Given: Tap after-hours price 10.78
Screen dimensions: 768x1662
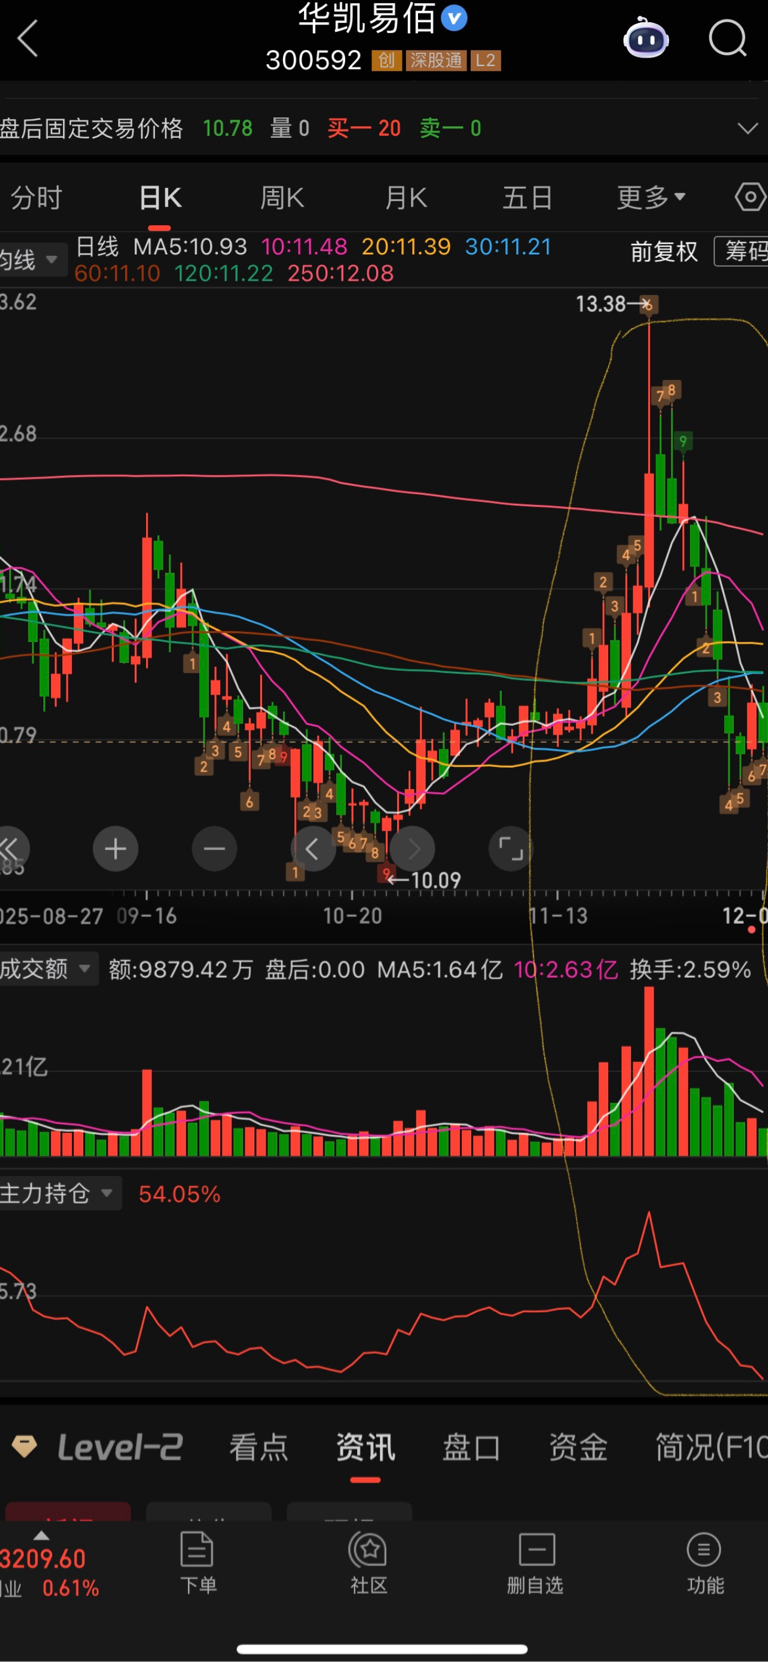Looking at the screenshot, I should pyautogui.click(x=228, y=128).
